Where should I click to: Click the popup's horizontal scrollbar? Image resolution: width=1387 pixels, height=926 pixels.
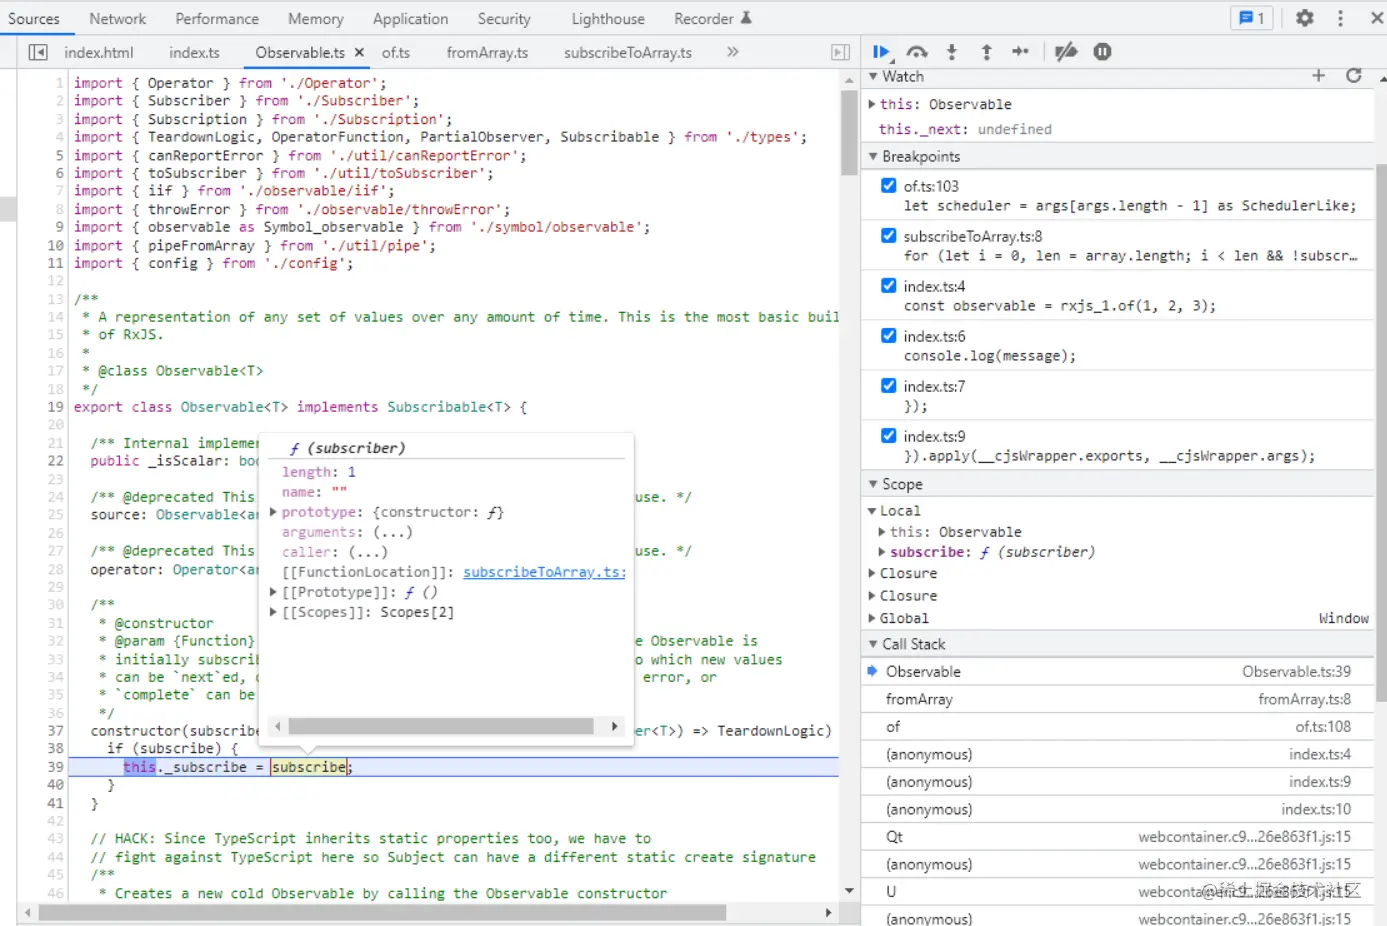[440, 727]
